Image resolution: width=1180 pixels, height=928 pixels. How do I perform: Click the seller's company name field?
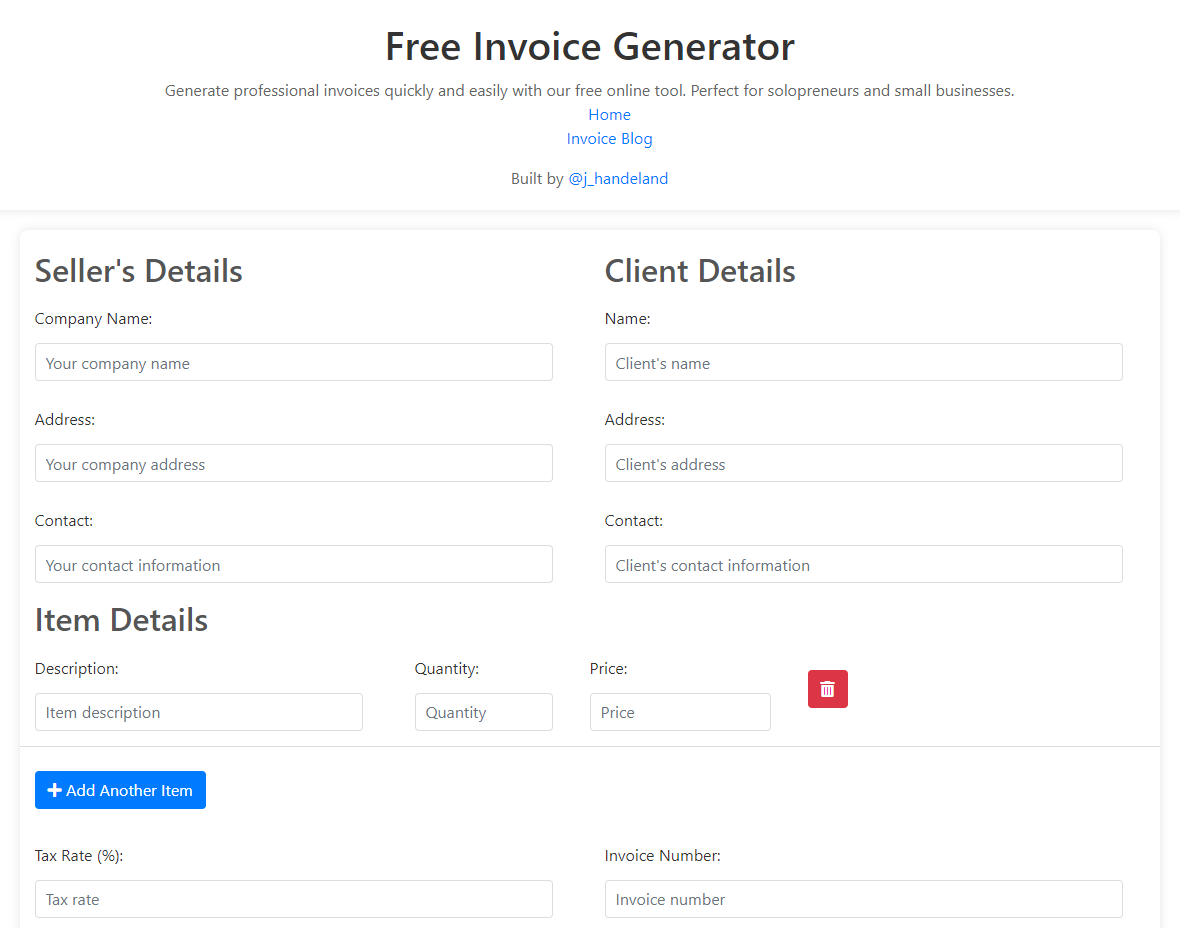(x=293, y=362)
